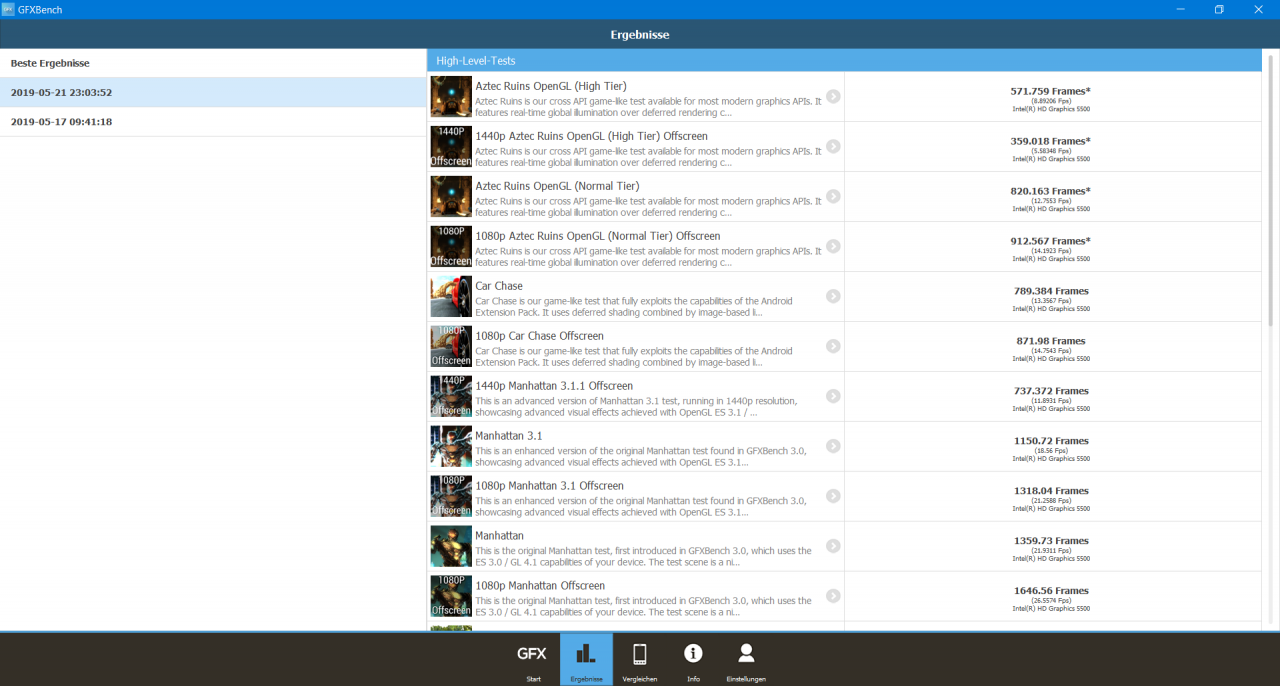Click the 1080p Aztec Ruins Offscreen thumbnail
Image resolution: width=1280 pixels, height=686 pixels.
[451, 246]
